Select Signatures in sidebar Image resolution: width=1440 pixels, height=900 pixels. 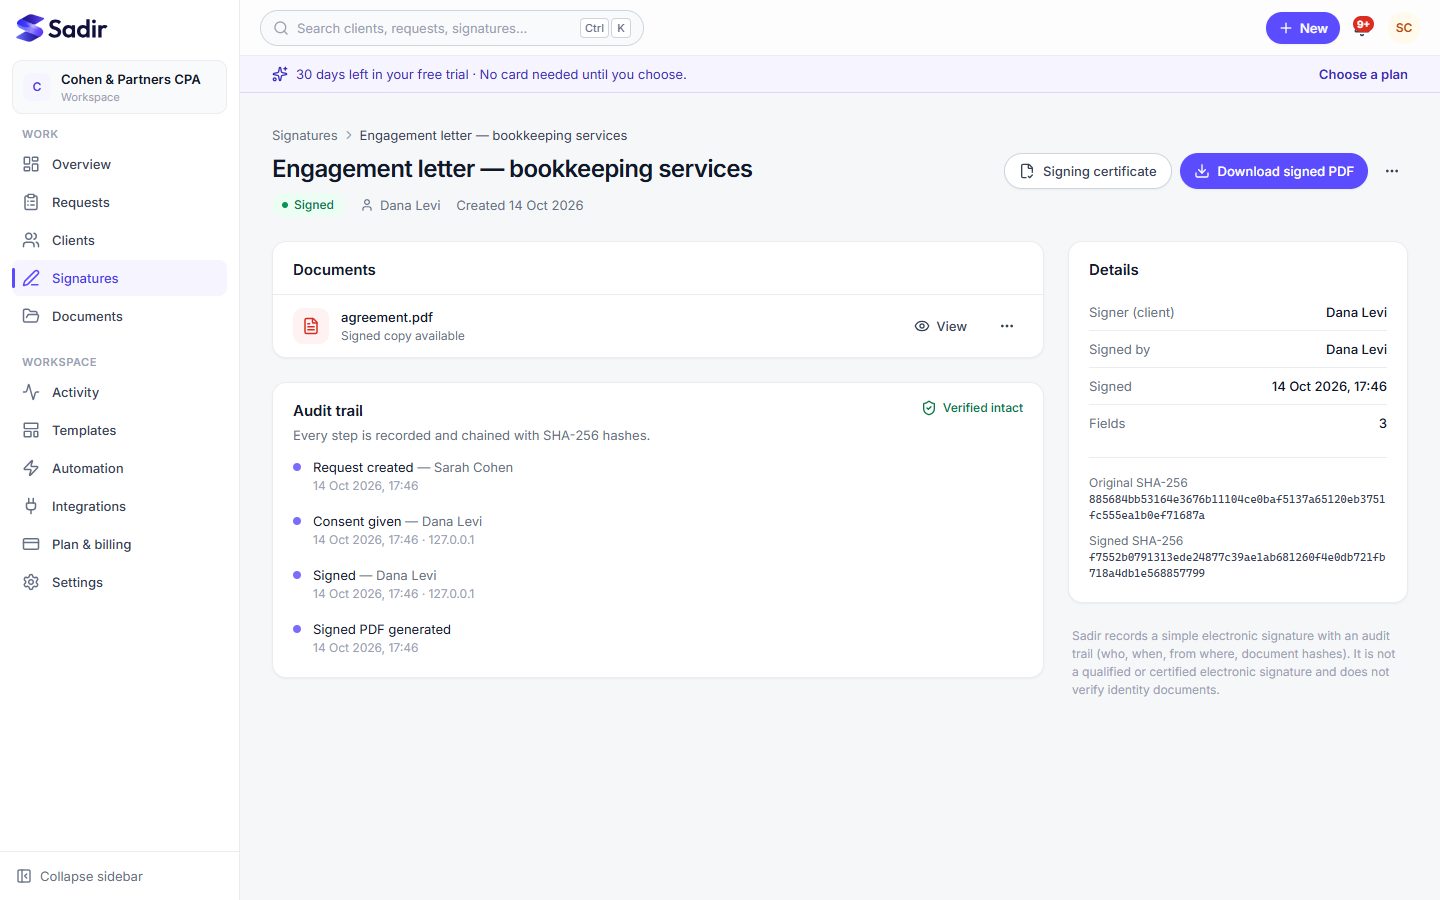119,278
